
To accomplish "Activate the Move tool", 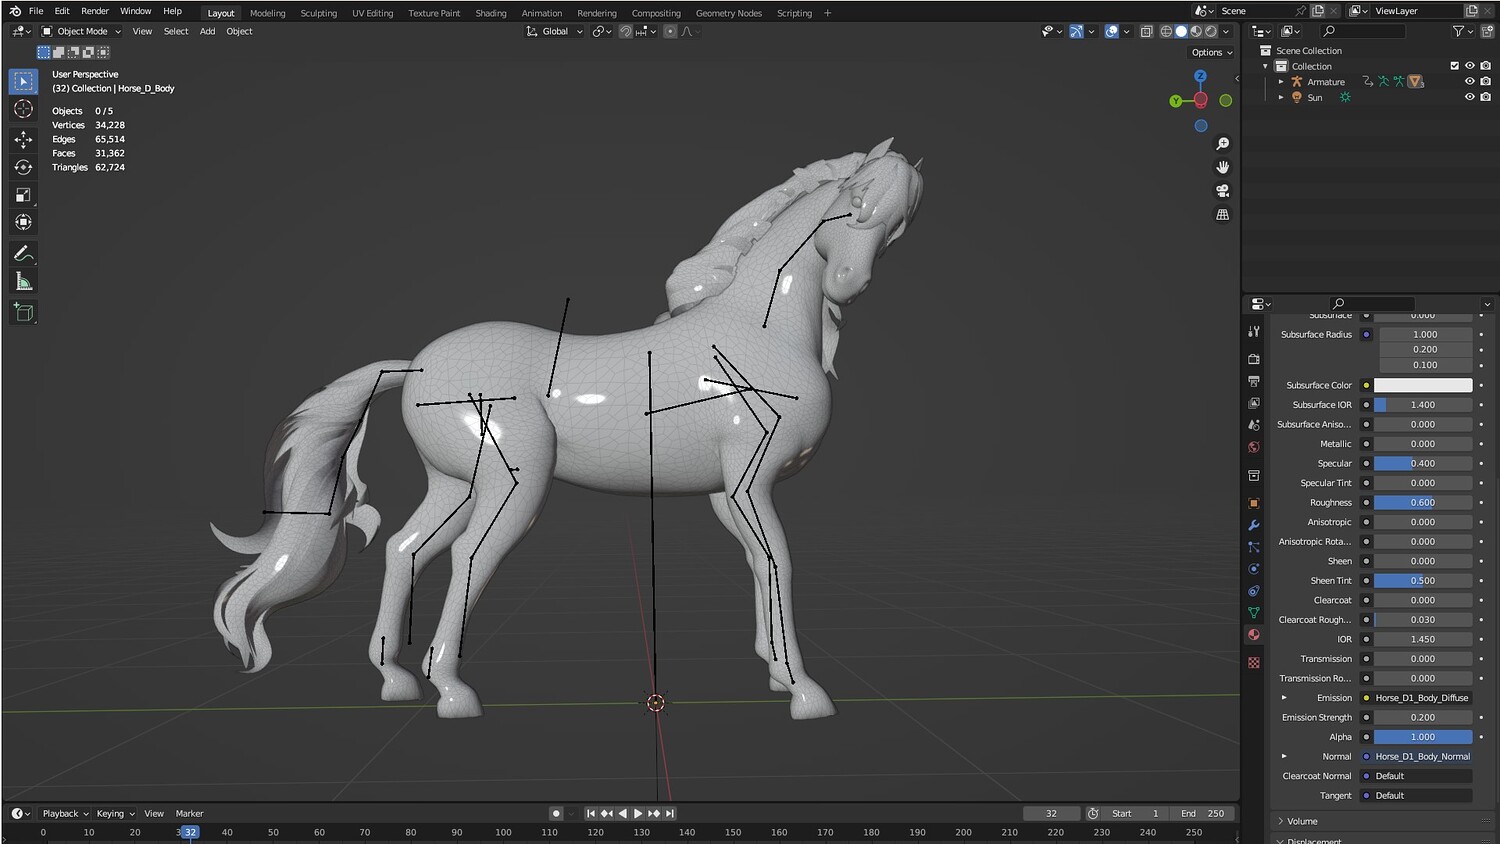I will pyautogui.click(x=23, y=138).
